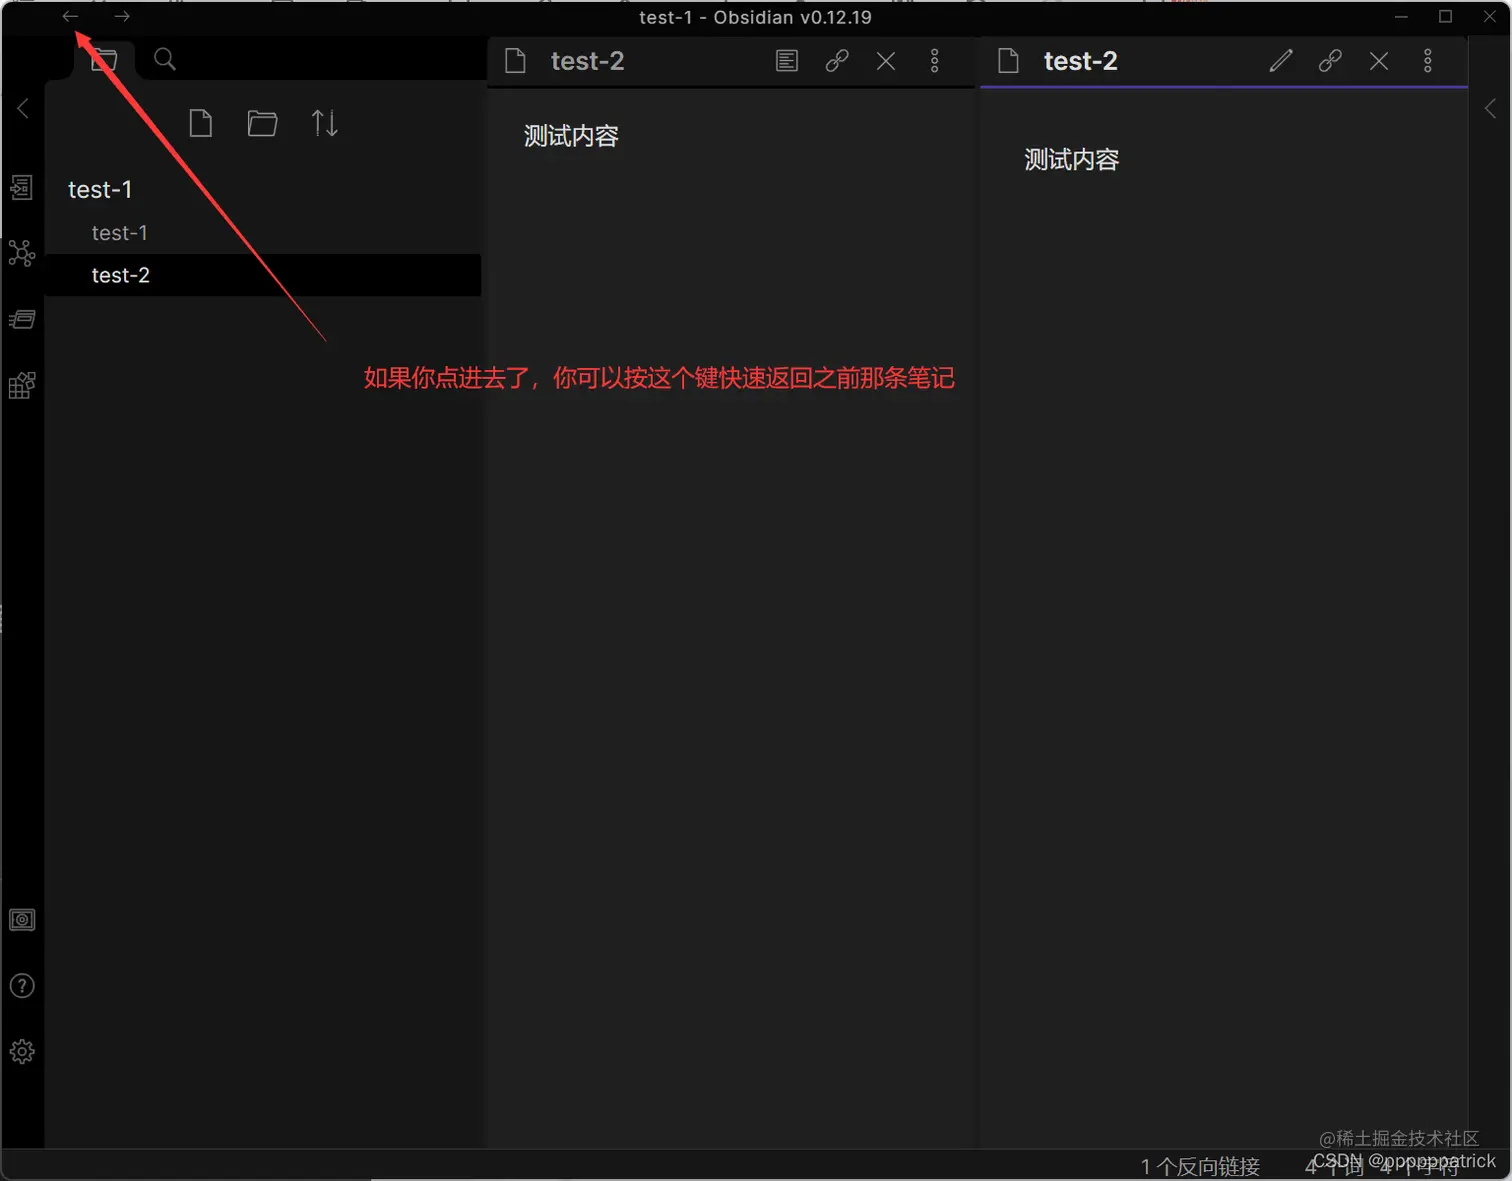Create a new folder

pyautogui.click(x=262, y=123)
